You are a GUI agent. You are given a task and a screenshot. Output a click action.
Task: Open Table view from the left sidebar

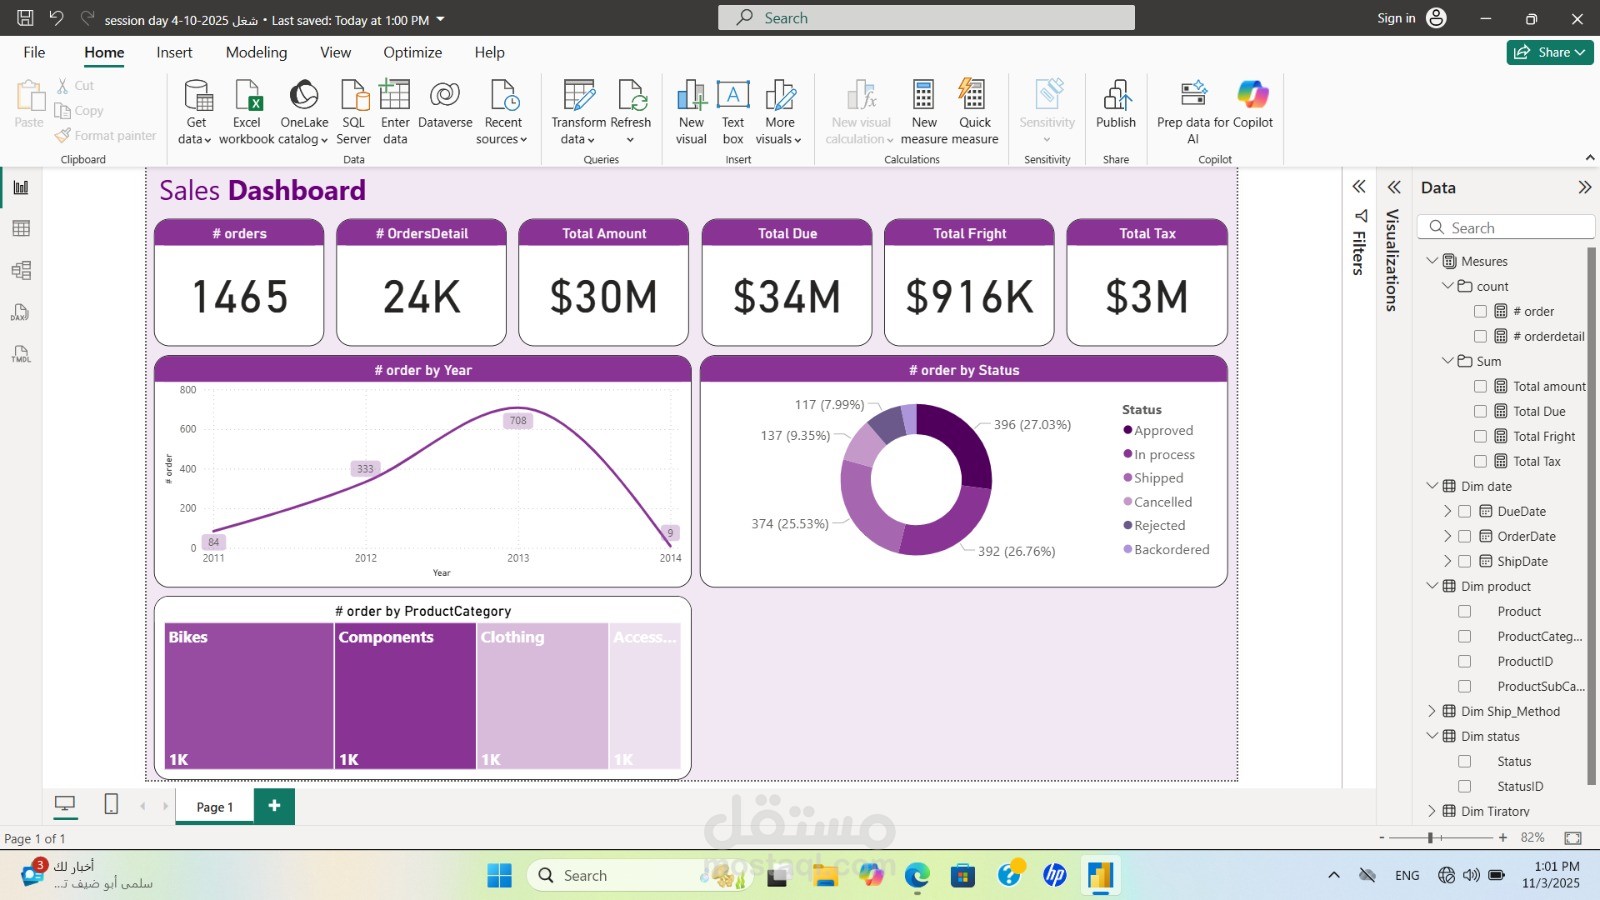21,227
